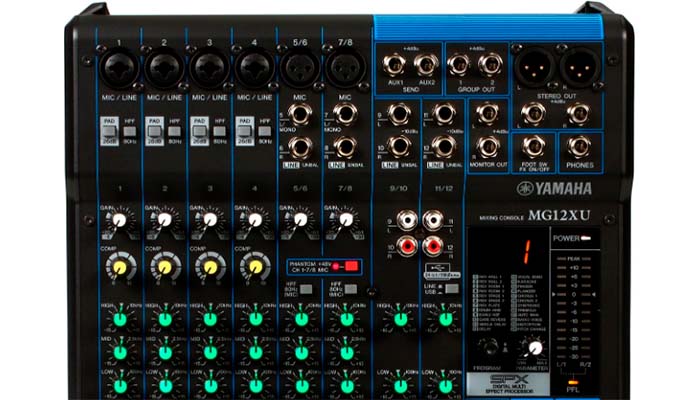The width and height of the screenshot is (700, 400).
Task: Adjust channel 1 GAIN knob
Action: (x=119, y=220)
